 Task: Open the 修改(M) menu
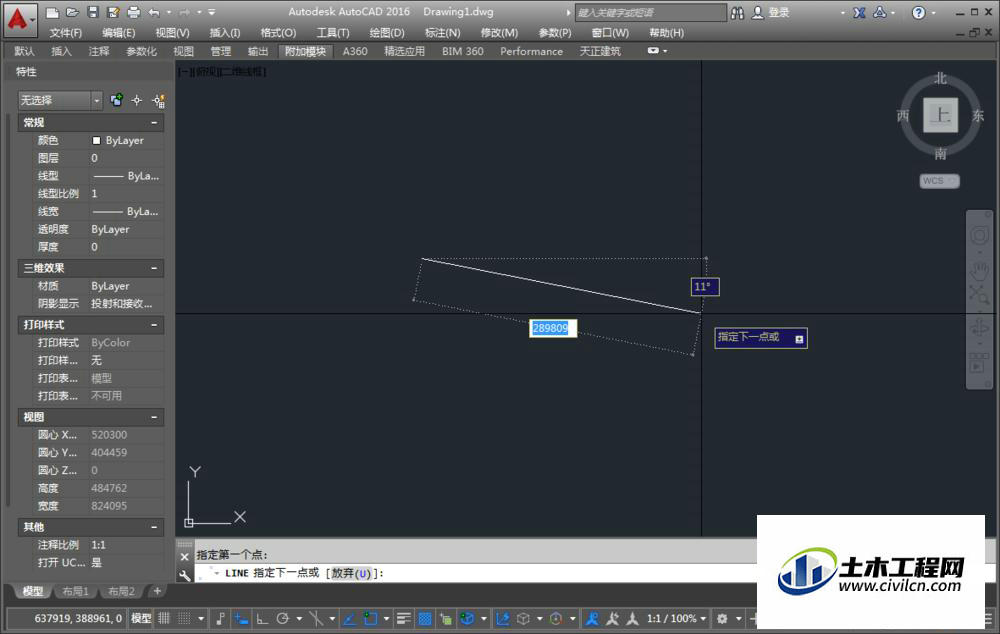point(499,33)
